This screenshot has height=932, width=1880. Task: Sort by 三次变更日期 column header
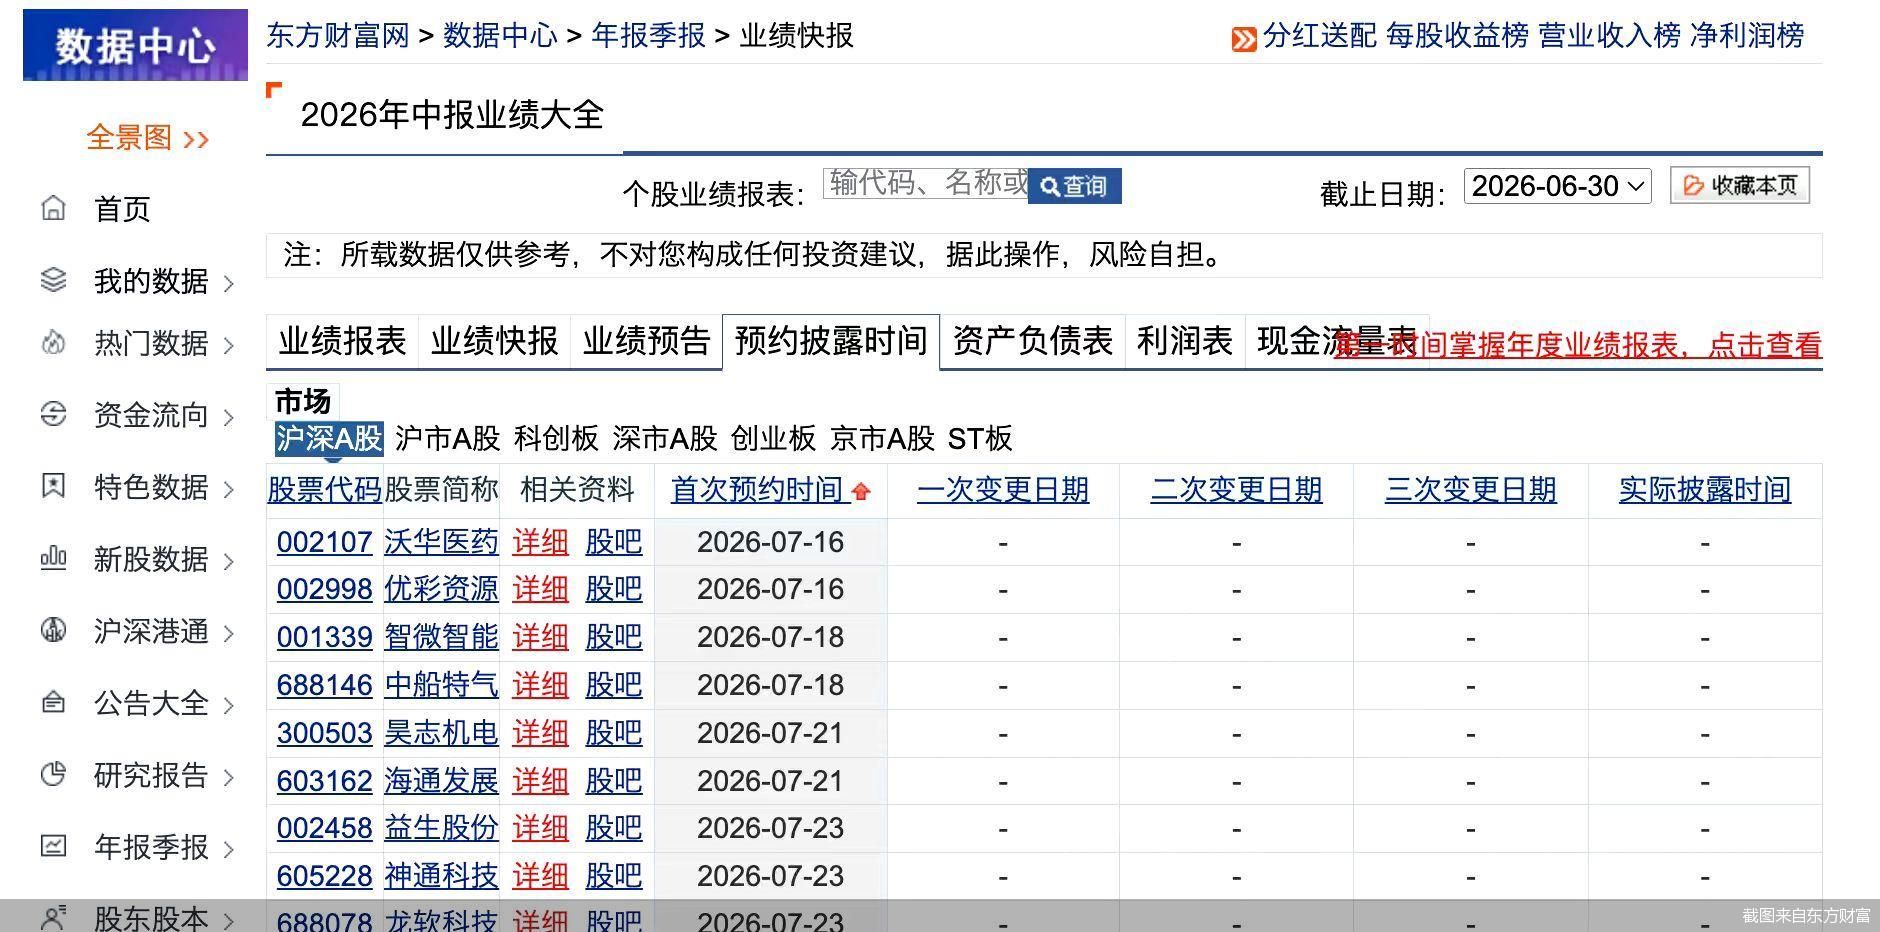(x=1470, y=490)
